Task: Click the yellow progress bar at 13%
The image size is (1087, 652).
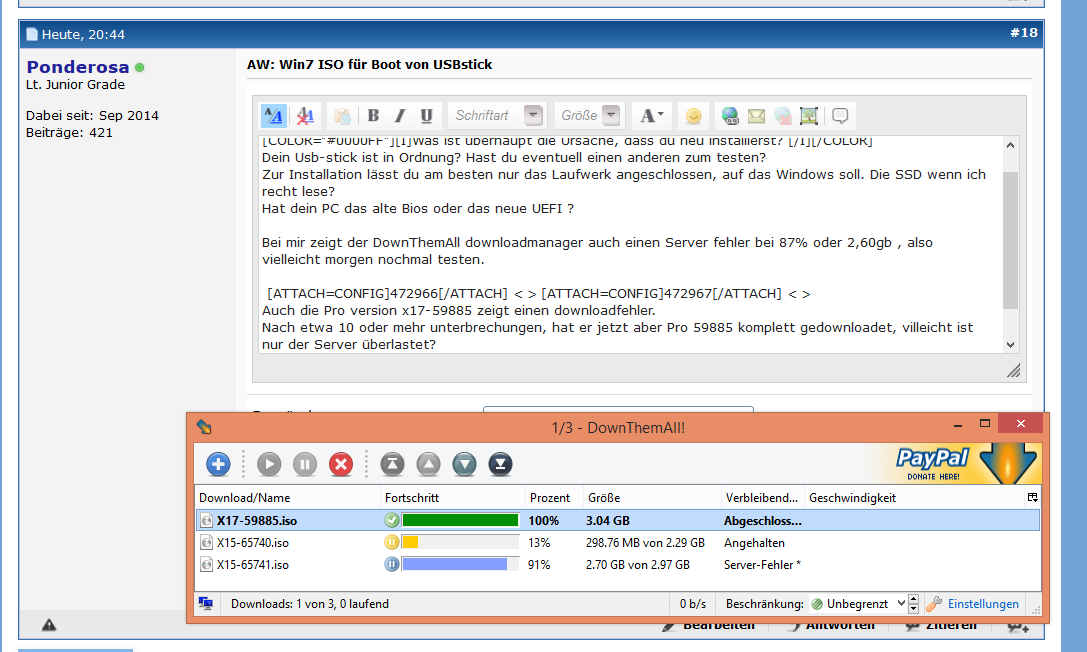Action: (460, 543)
